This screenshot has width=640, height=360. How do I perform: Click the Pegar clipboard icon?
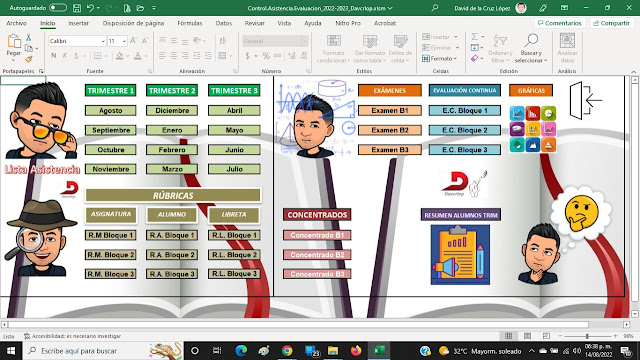click(x=13, y=41)
